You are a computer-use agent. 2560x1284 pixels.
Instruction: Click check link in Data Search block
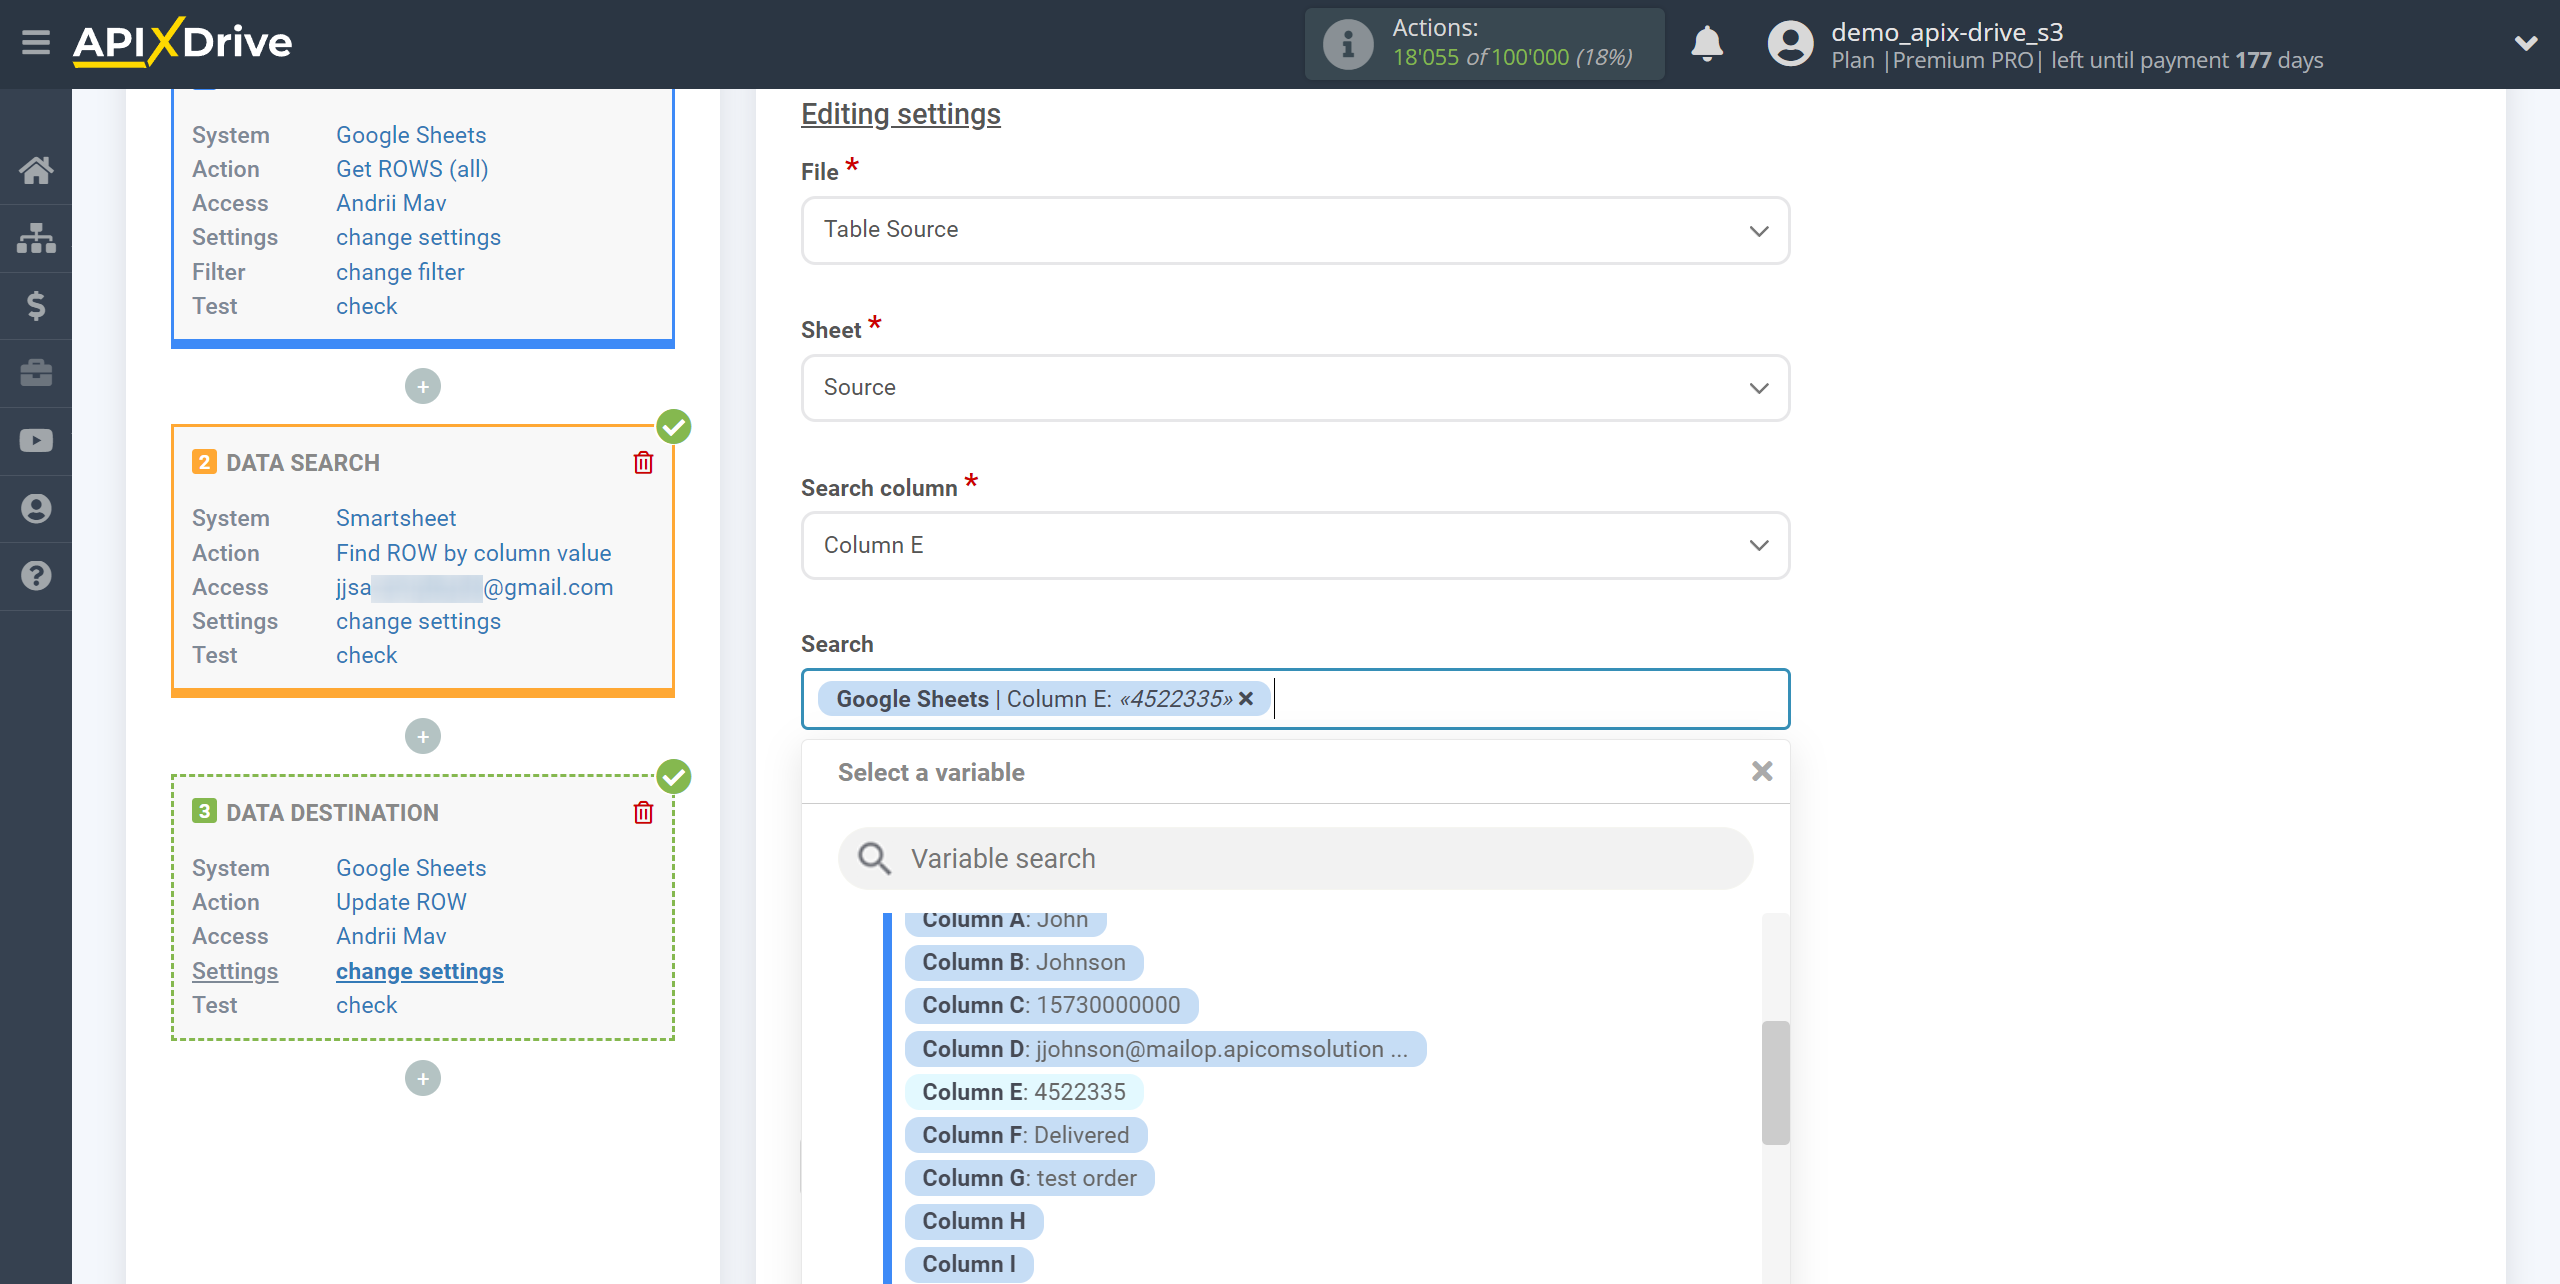366,655
